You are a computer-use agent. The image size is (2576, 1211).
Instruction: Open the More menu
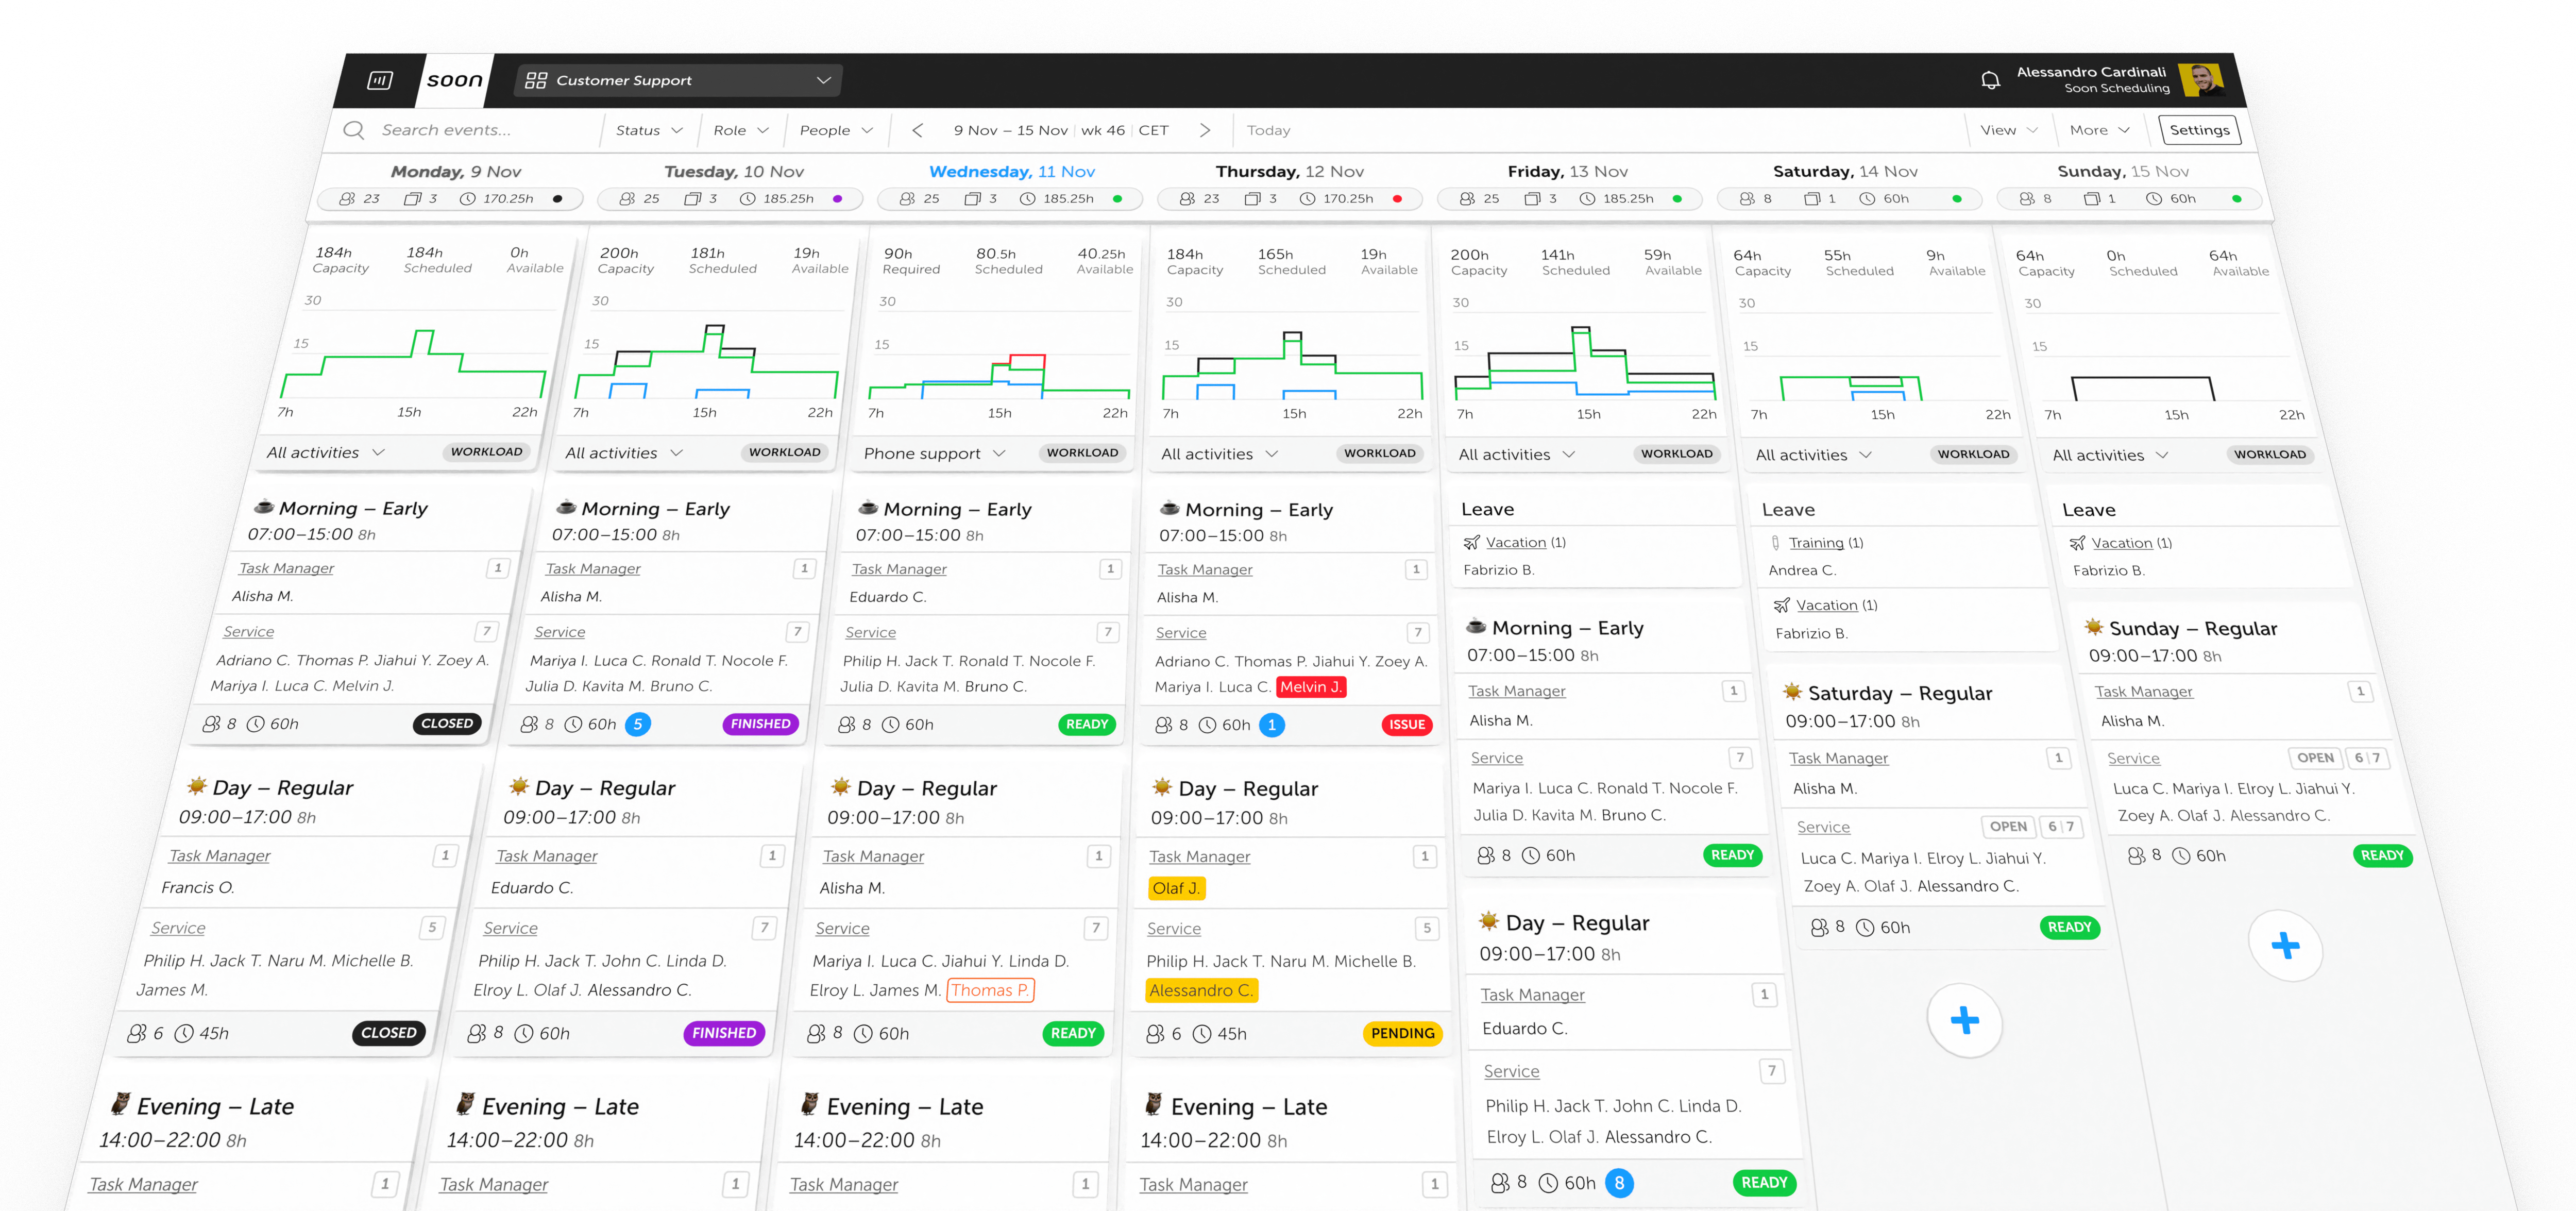[x=2099, y=130]
